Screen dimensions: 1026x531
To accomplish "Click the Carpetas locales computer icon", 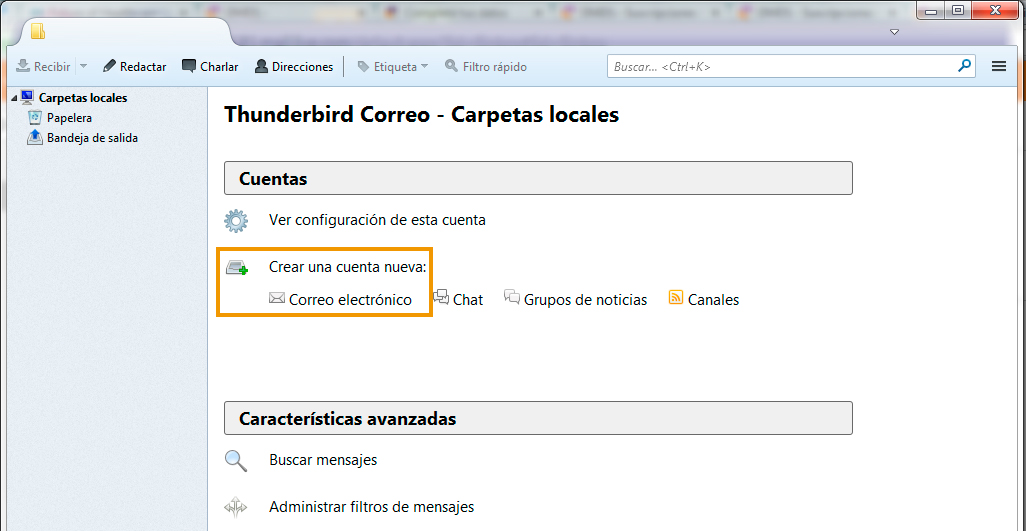I will pos(27,97).
